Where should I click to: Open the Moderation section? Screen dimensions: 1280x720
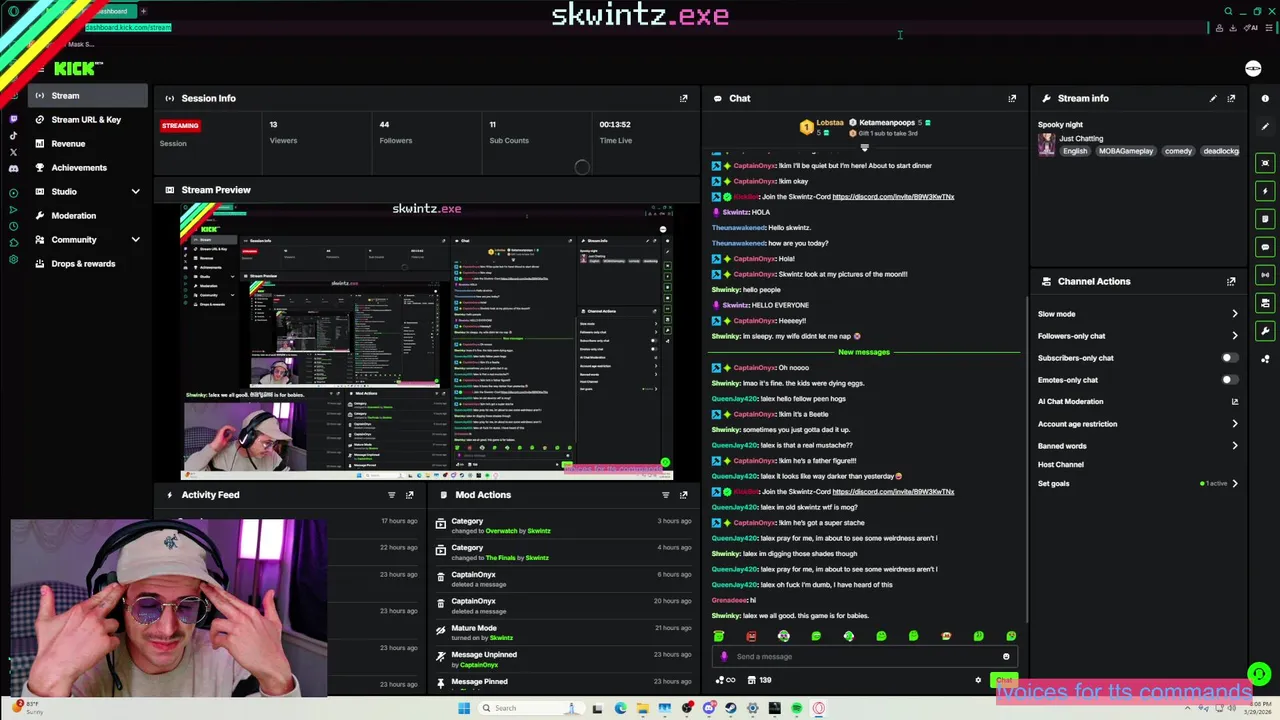[x=87, y=216]
